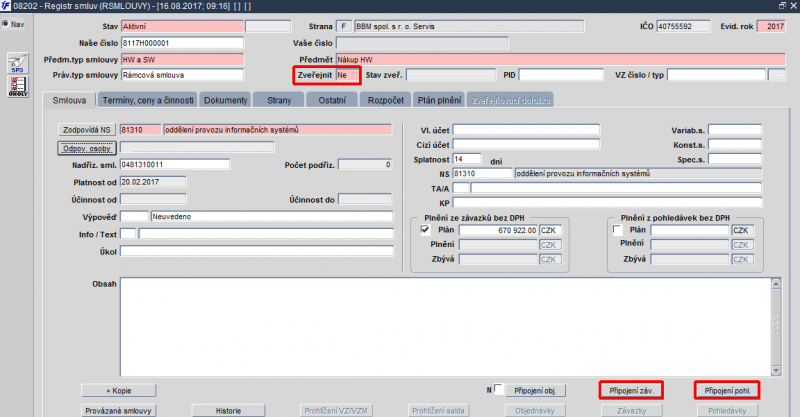Open Provázané smlouvy

118,410
